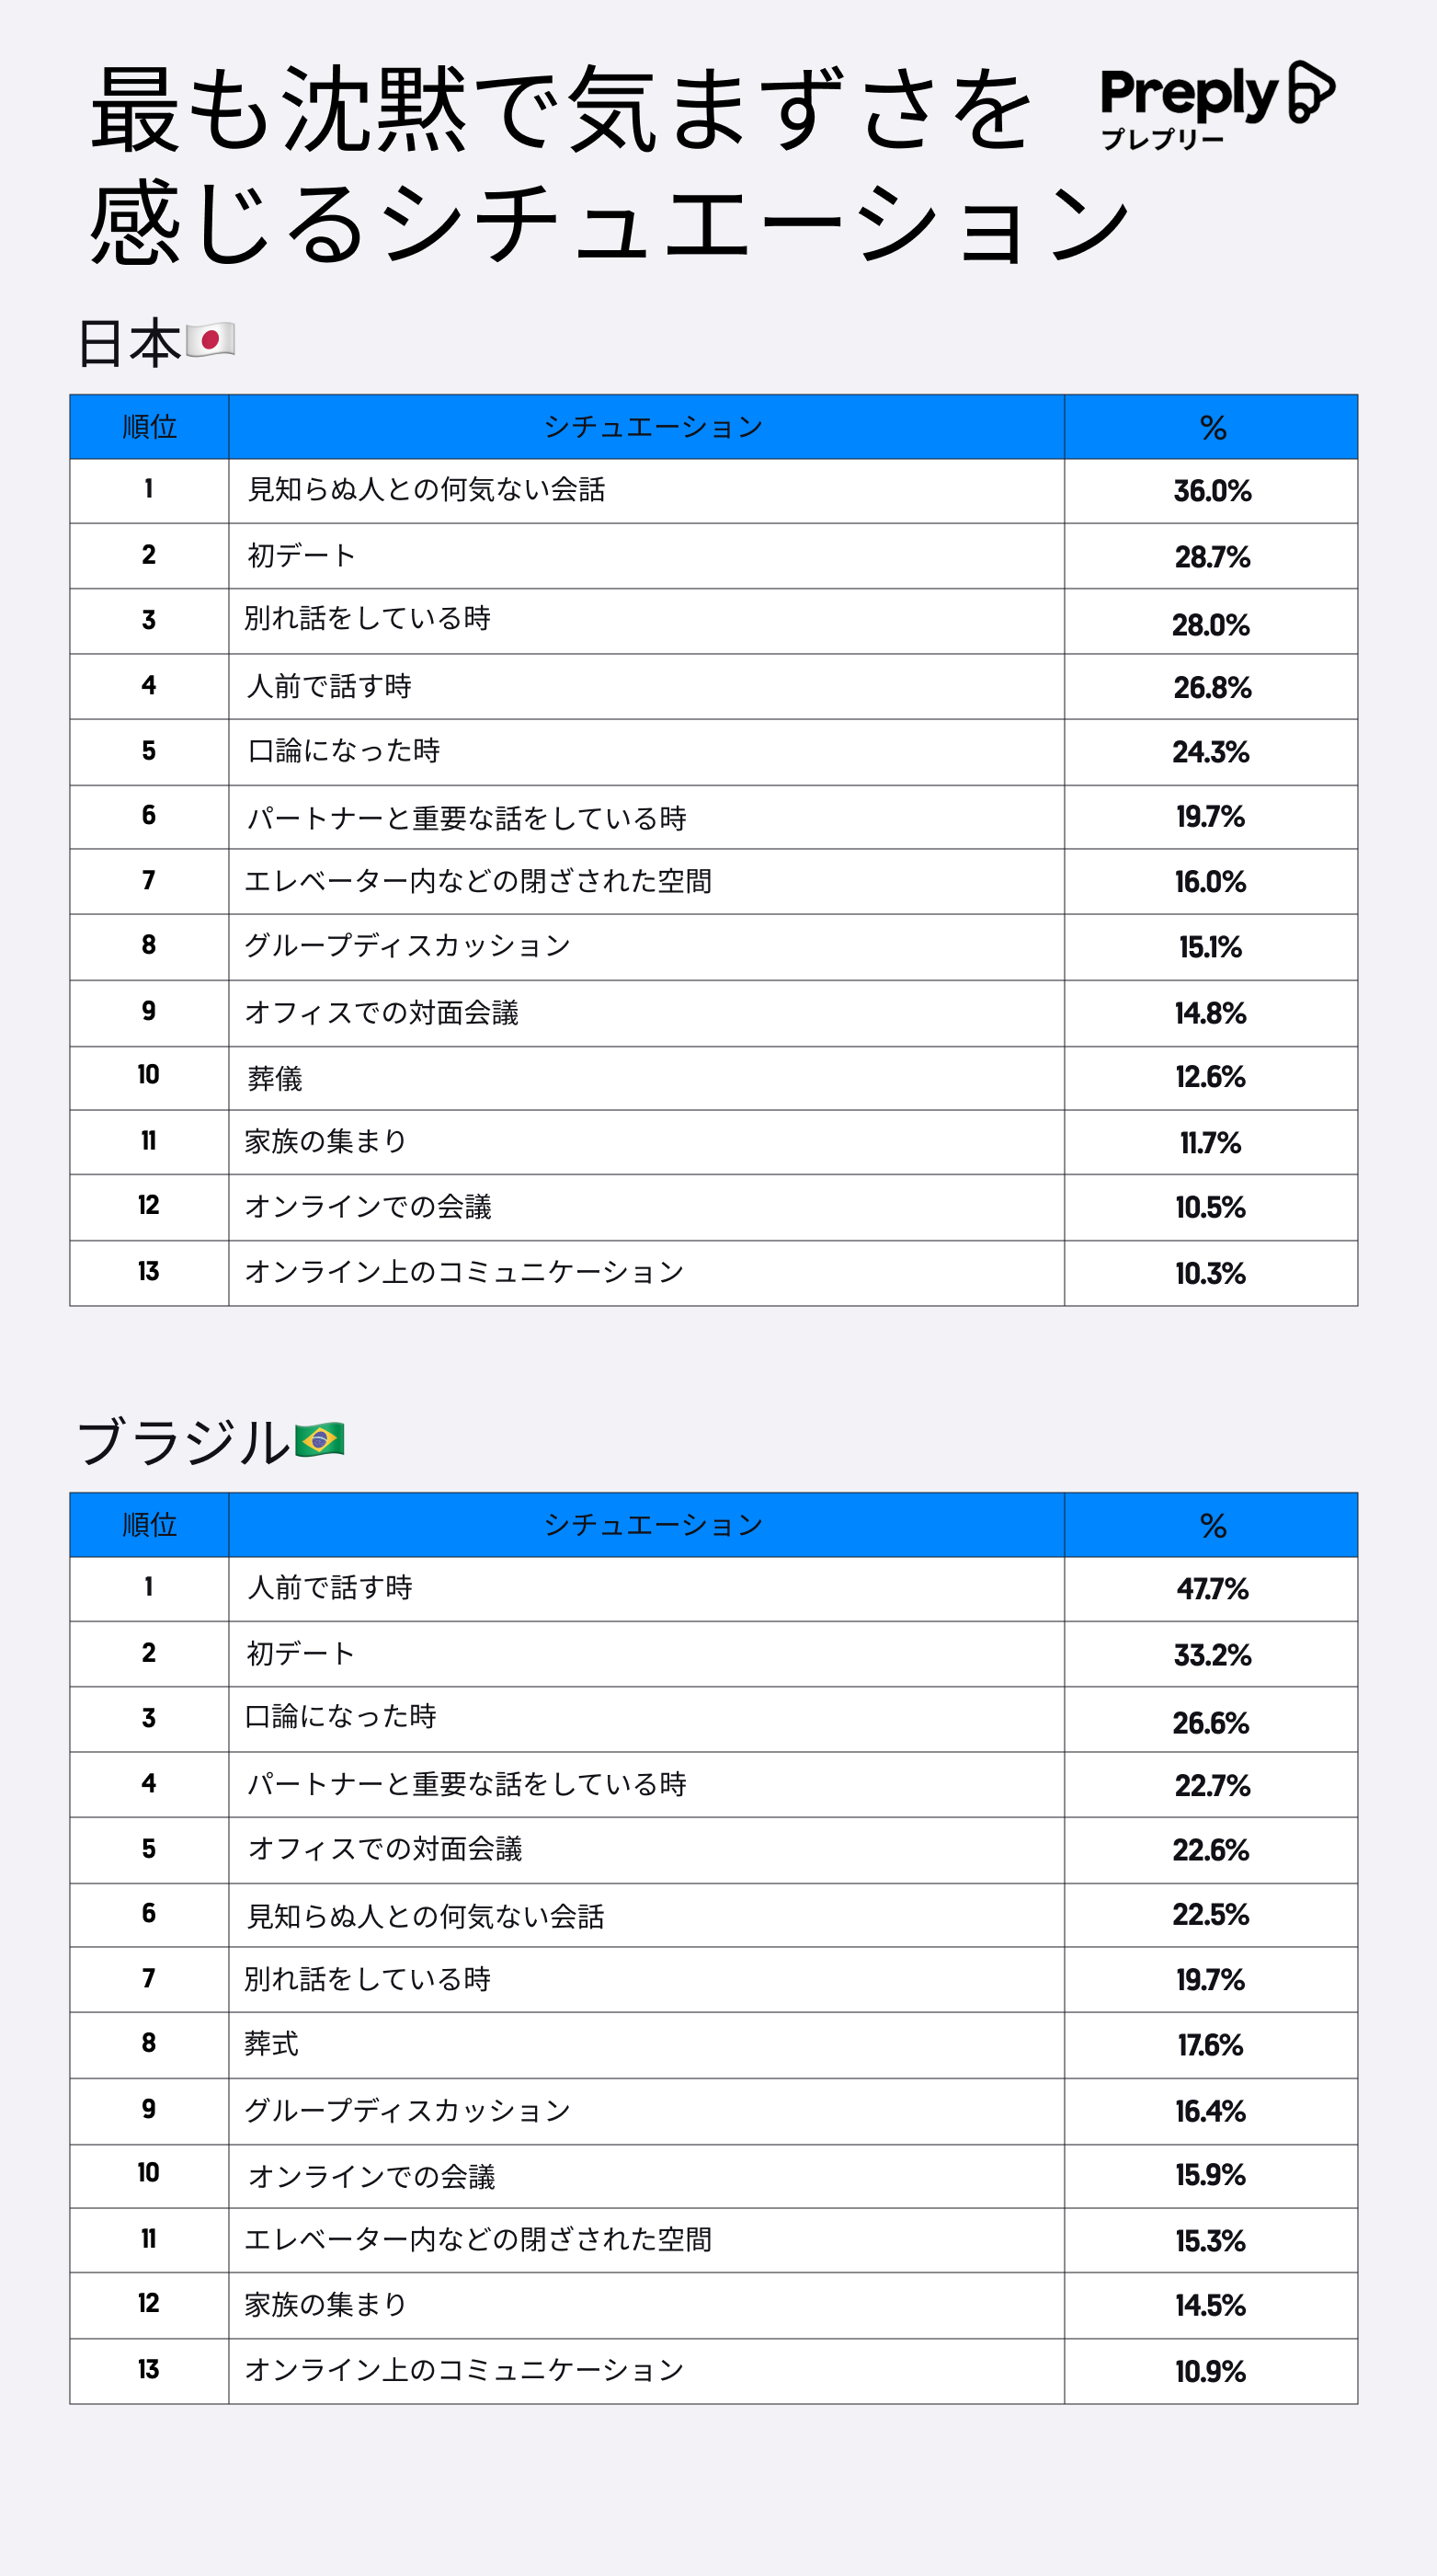Select the 47.7% cell in Brazil table

point(1212,1589)
